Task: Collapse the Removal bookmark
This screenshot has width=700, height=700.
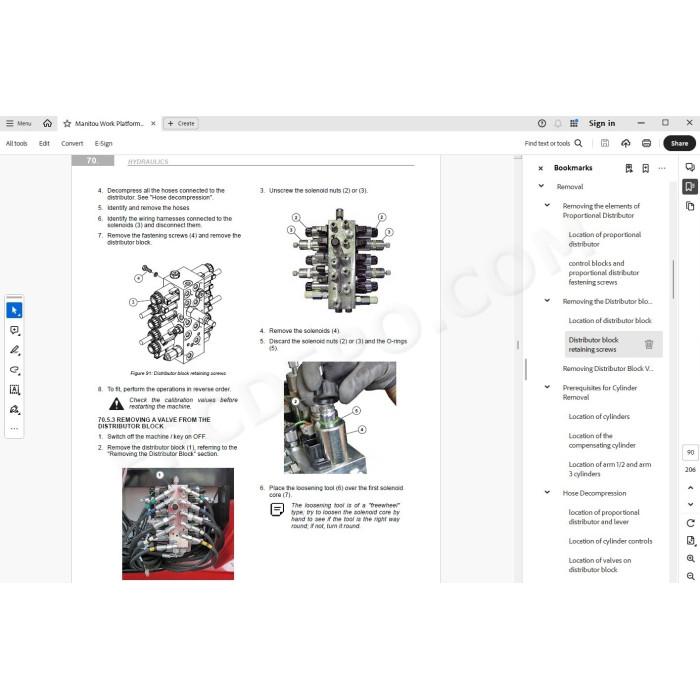Action: pos(541,186)
